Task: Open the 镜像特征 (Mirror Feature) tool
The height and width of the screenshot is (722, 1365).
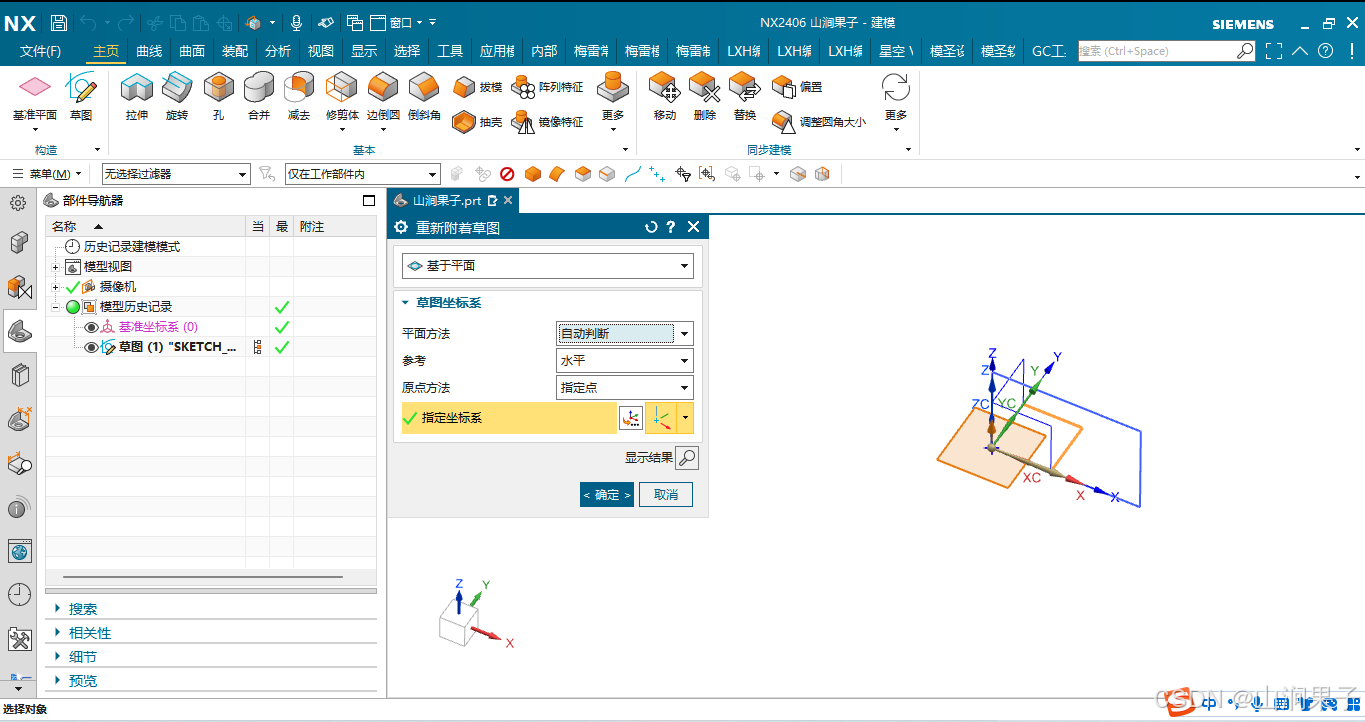Action: click(521, 120)
